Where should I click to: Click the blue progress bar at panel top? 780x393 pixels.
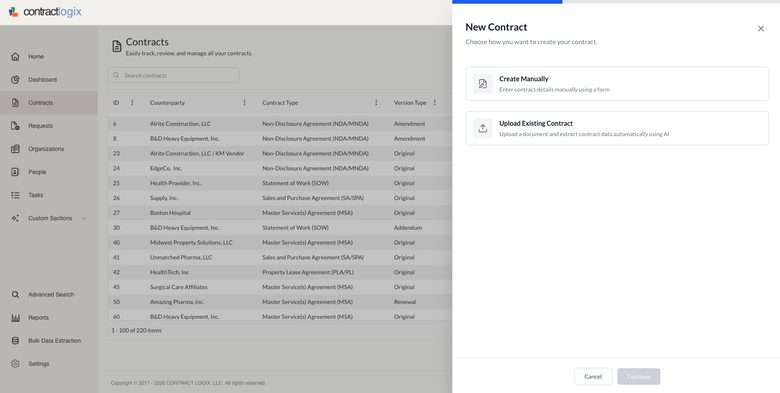click(x=507, y=1)
